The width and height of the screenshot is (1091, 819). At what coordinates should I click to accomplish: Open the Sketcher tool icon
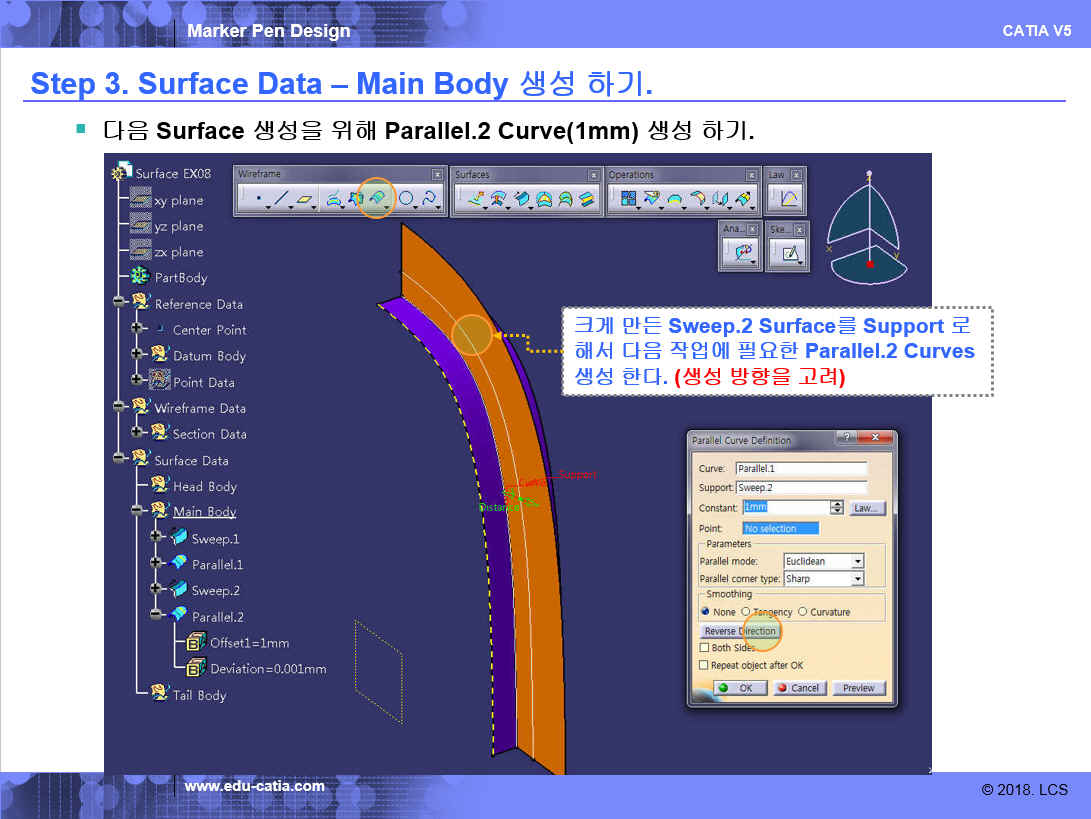click(790, 254)
